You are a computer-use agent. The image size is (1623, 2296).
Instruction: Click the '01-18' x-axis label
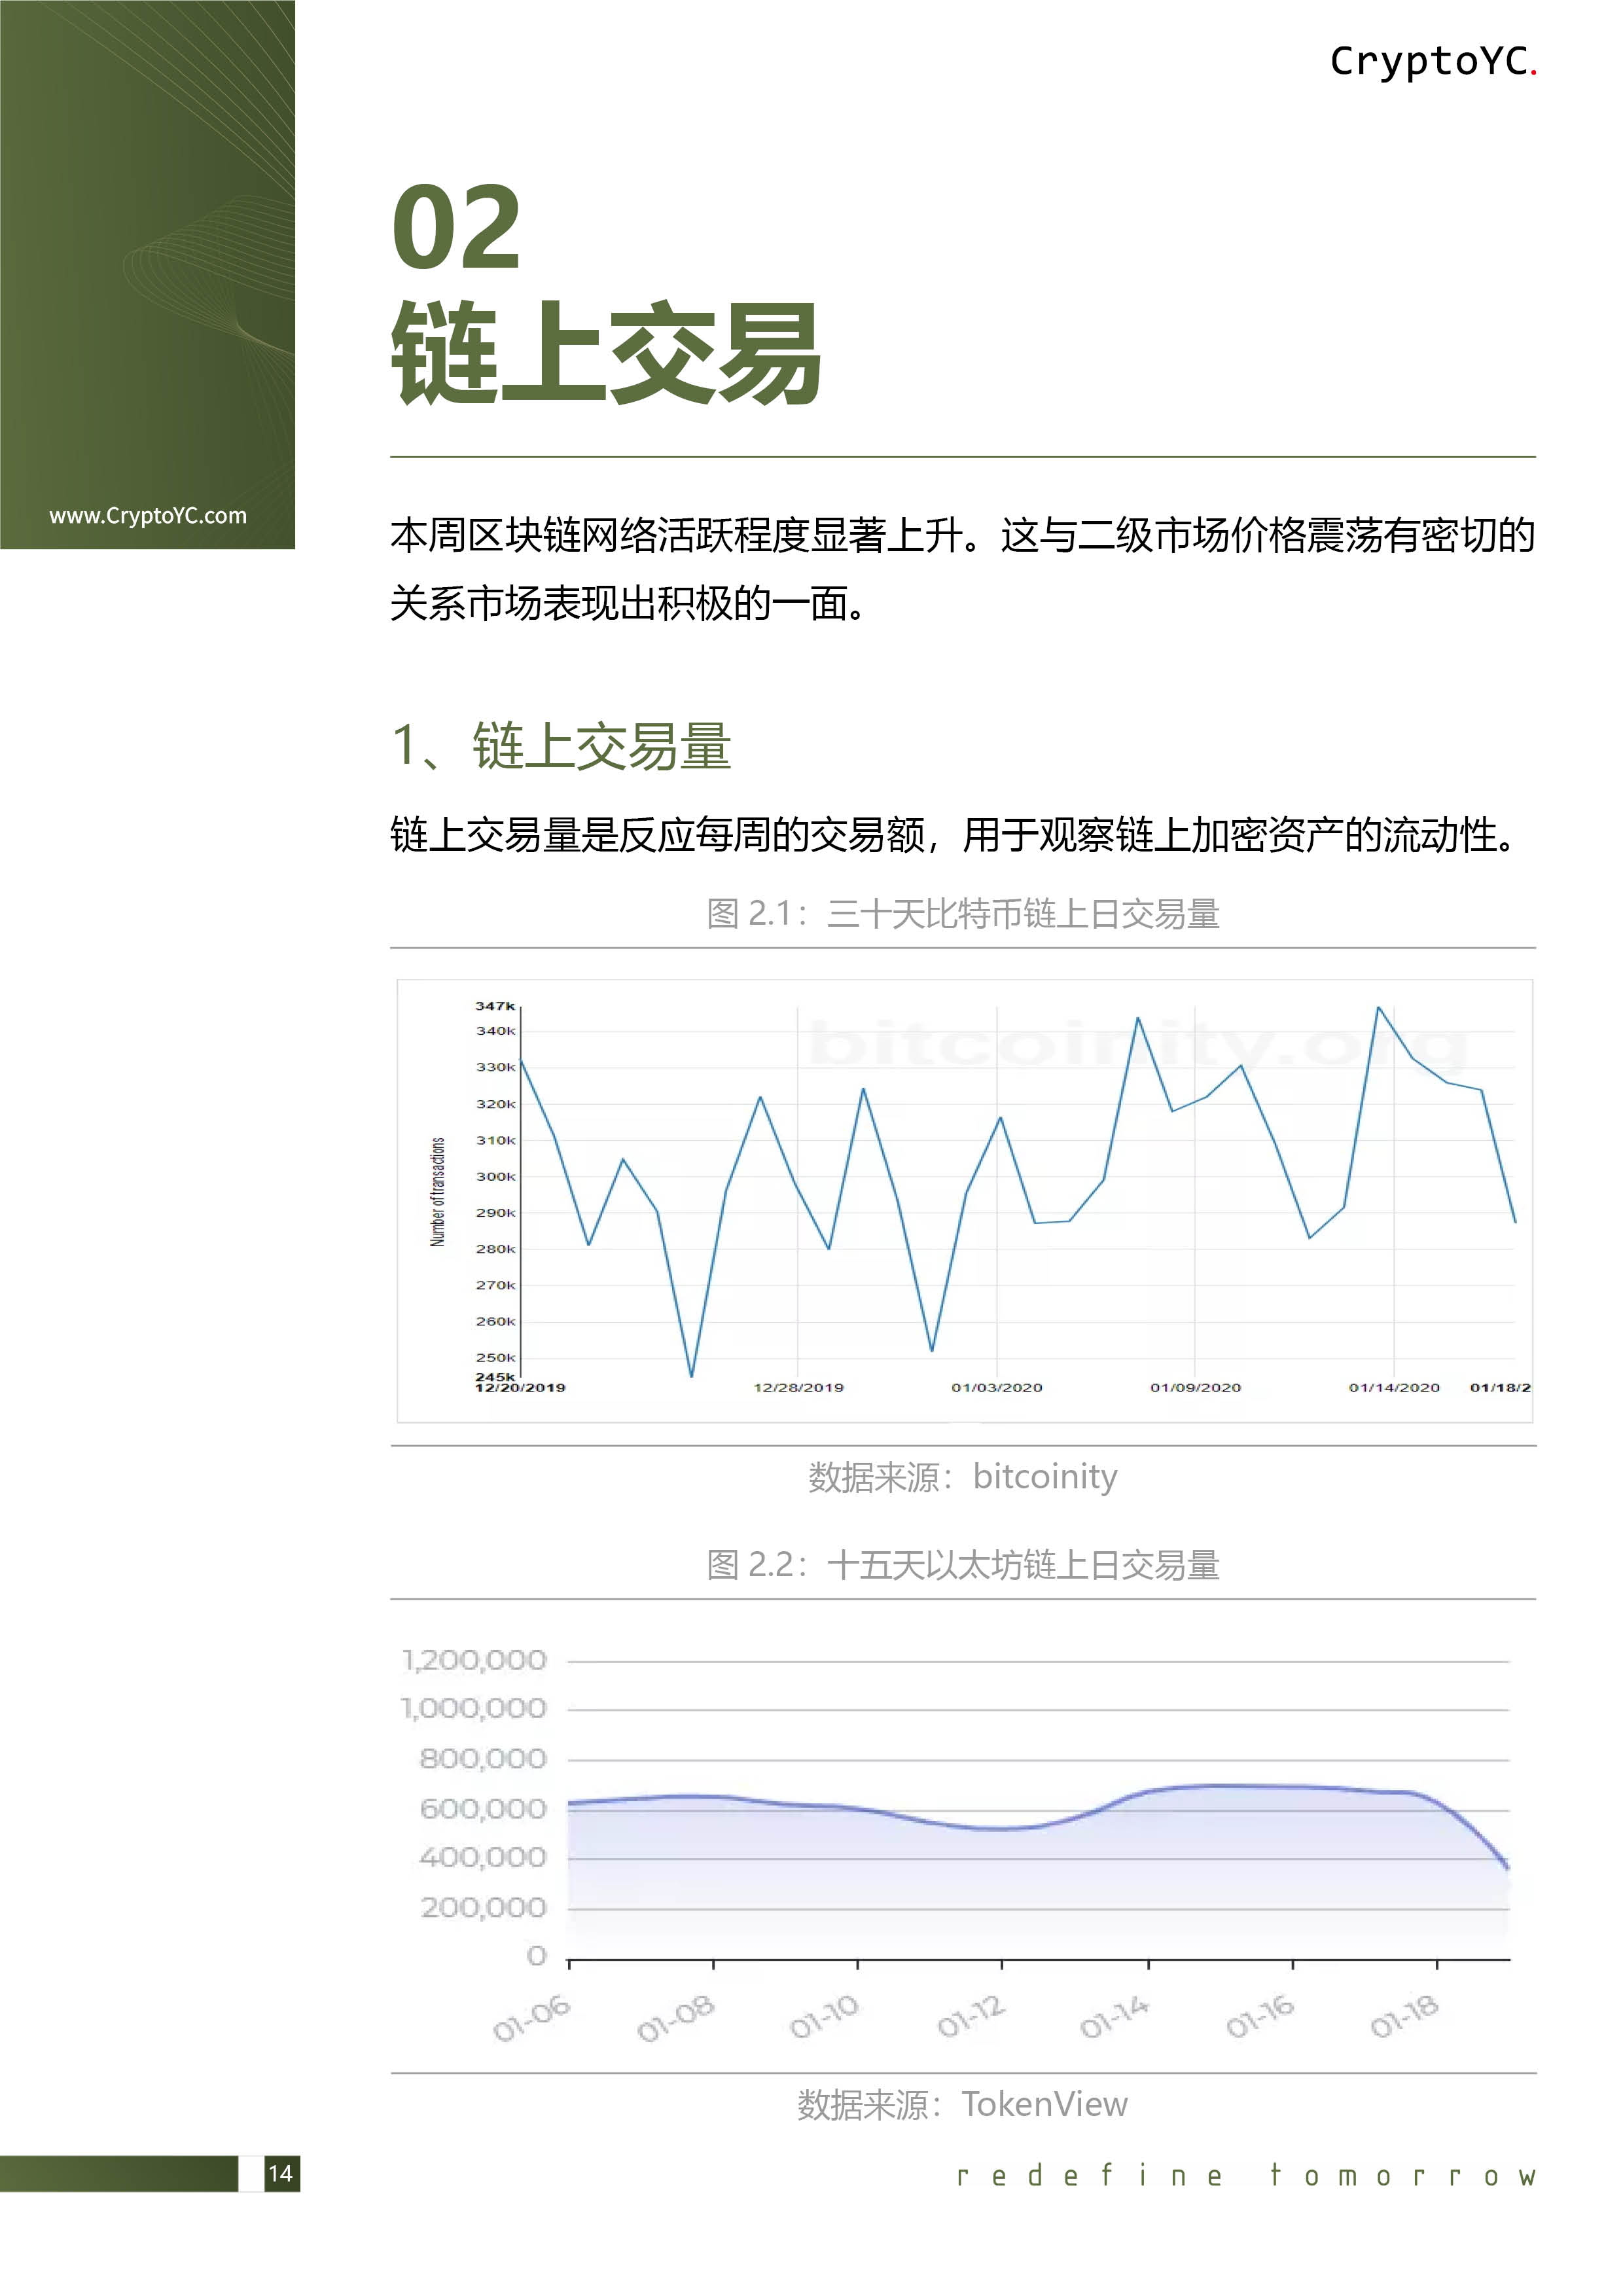click(1404, 2016)
